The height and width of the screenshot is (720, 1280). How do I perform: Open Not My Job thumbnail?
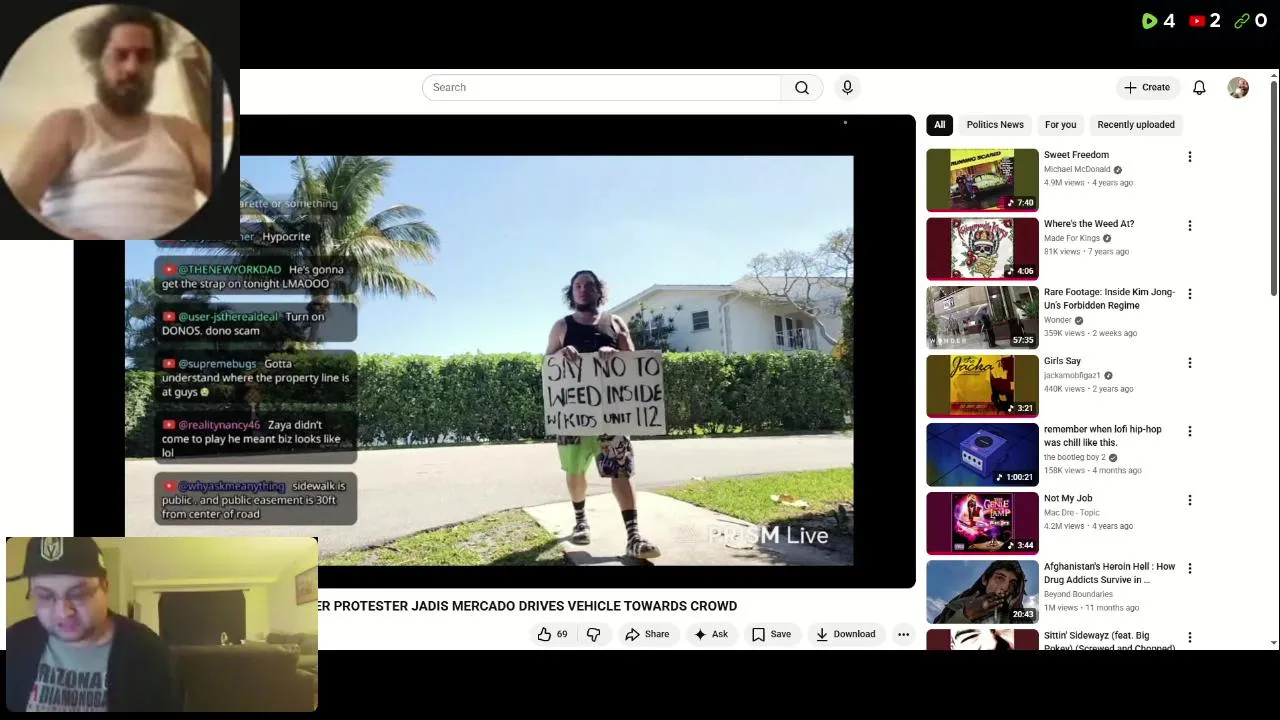982,523
